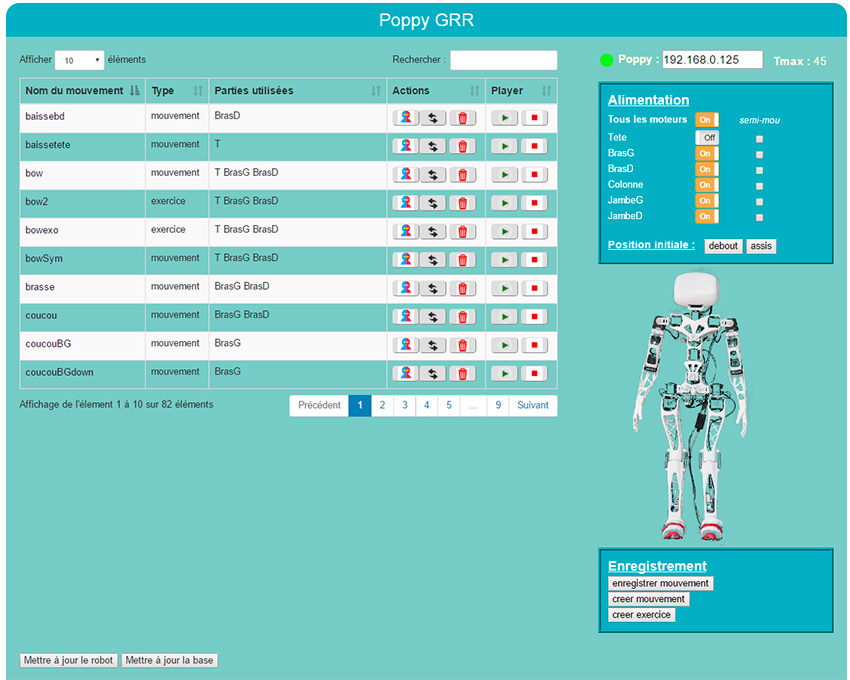Toggle the BrasG motor switch
The image size is (850, 680).
point(707,153)
